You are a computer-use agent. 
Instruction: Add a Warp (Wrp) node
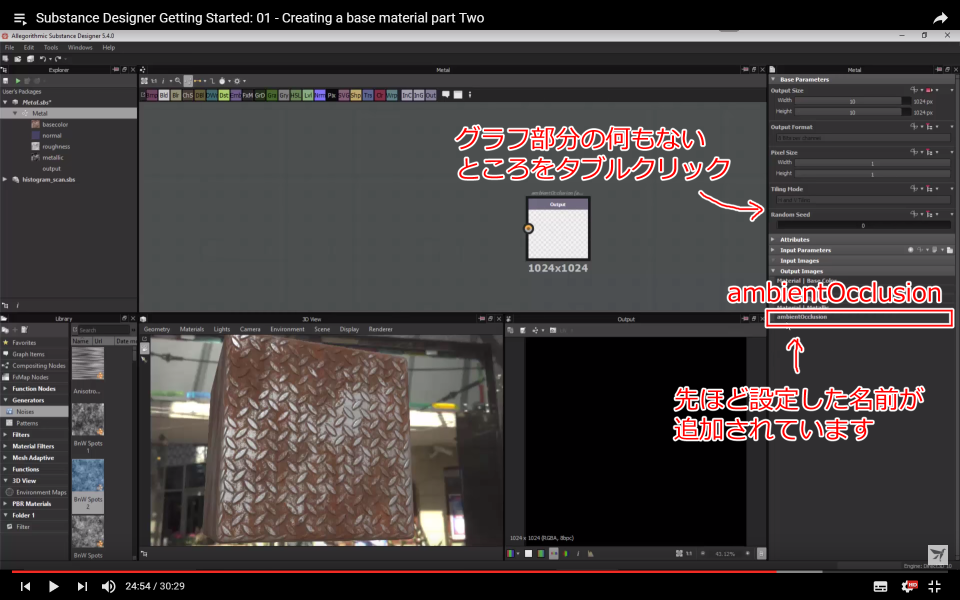click(392, 95)
